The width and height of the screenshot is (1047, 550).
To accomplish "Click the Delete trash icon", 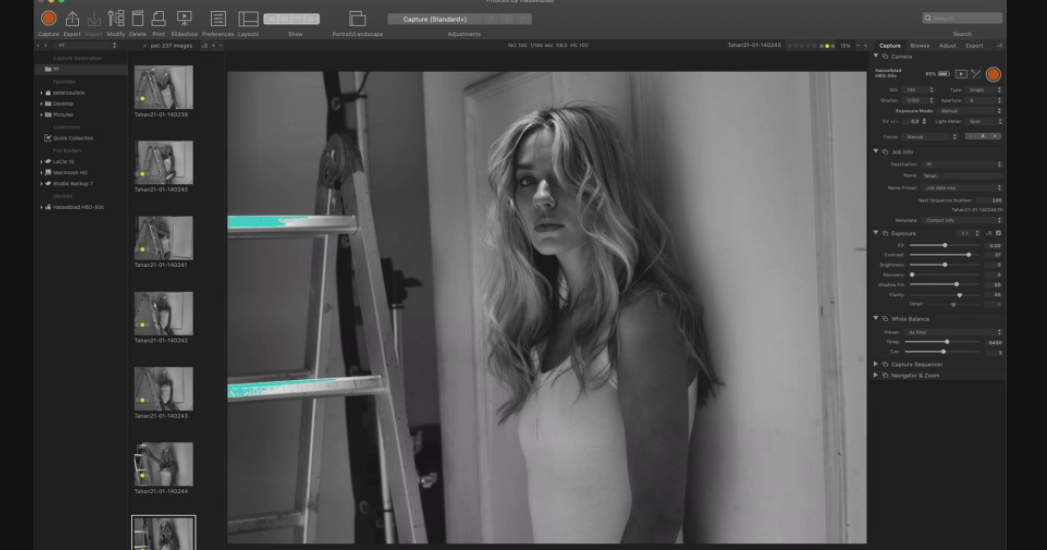I will click(138, 19).
